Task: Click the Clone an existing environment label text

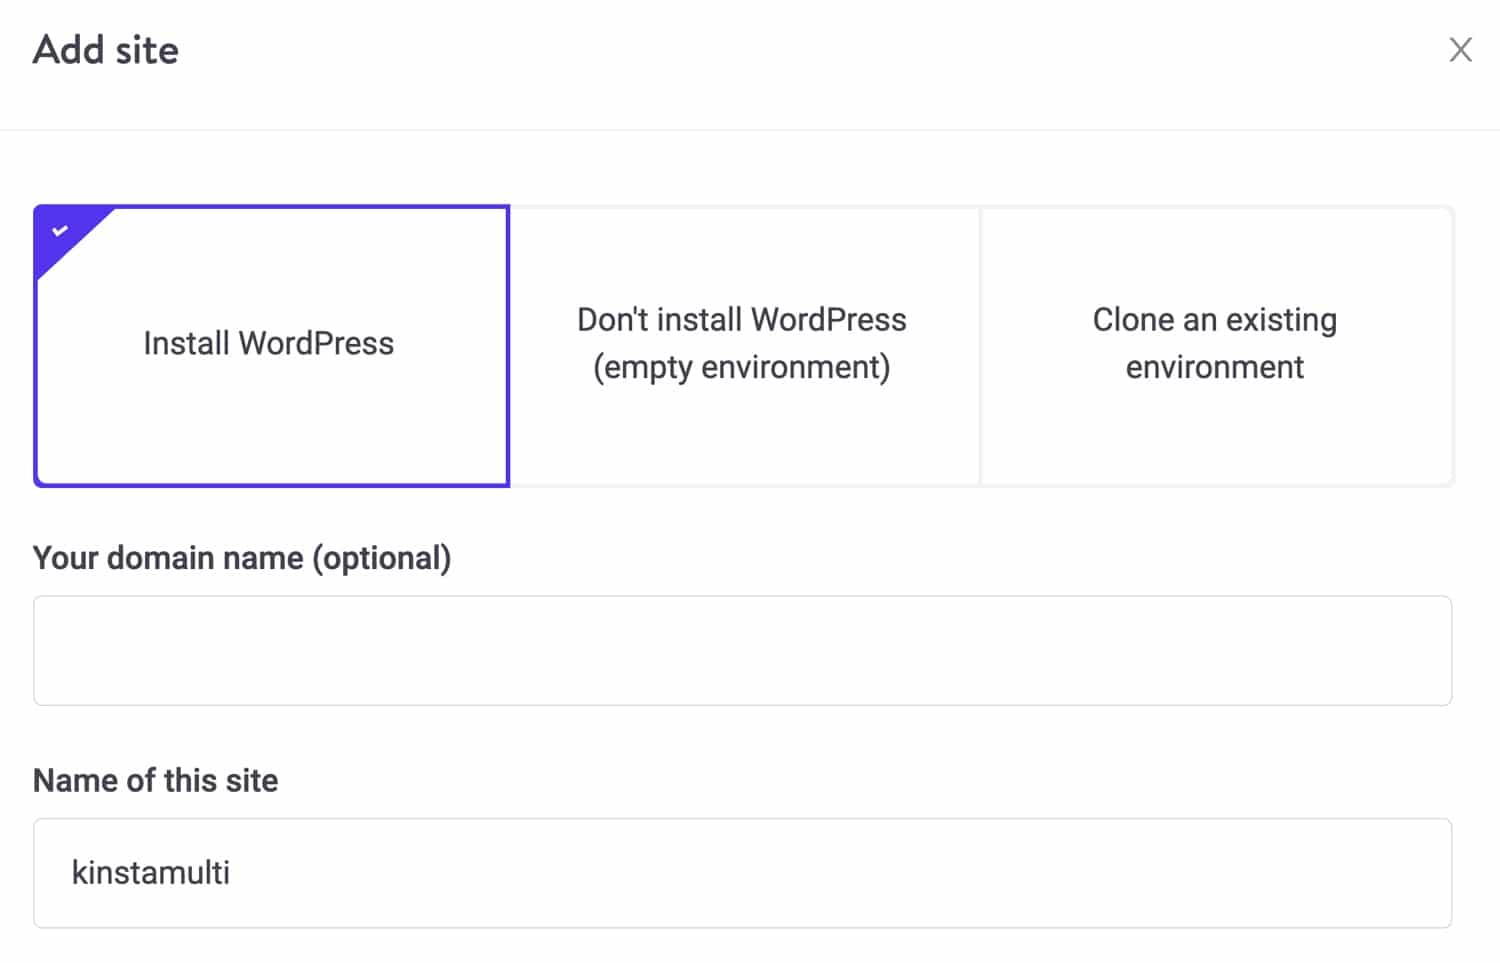Action: click(x=1214, y=343)
